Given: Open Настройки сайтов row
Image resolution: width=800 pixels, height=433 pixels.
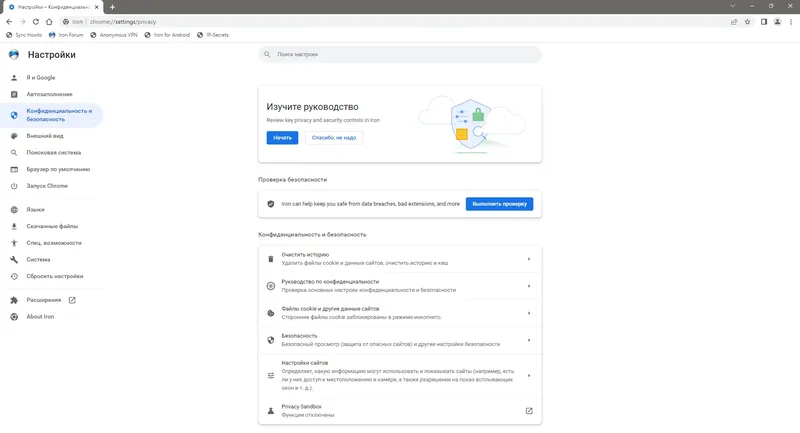Looking at the screenshot, I should click(400, 375).
